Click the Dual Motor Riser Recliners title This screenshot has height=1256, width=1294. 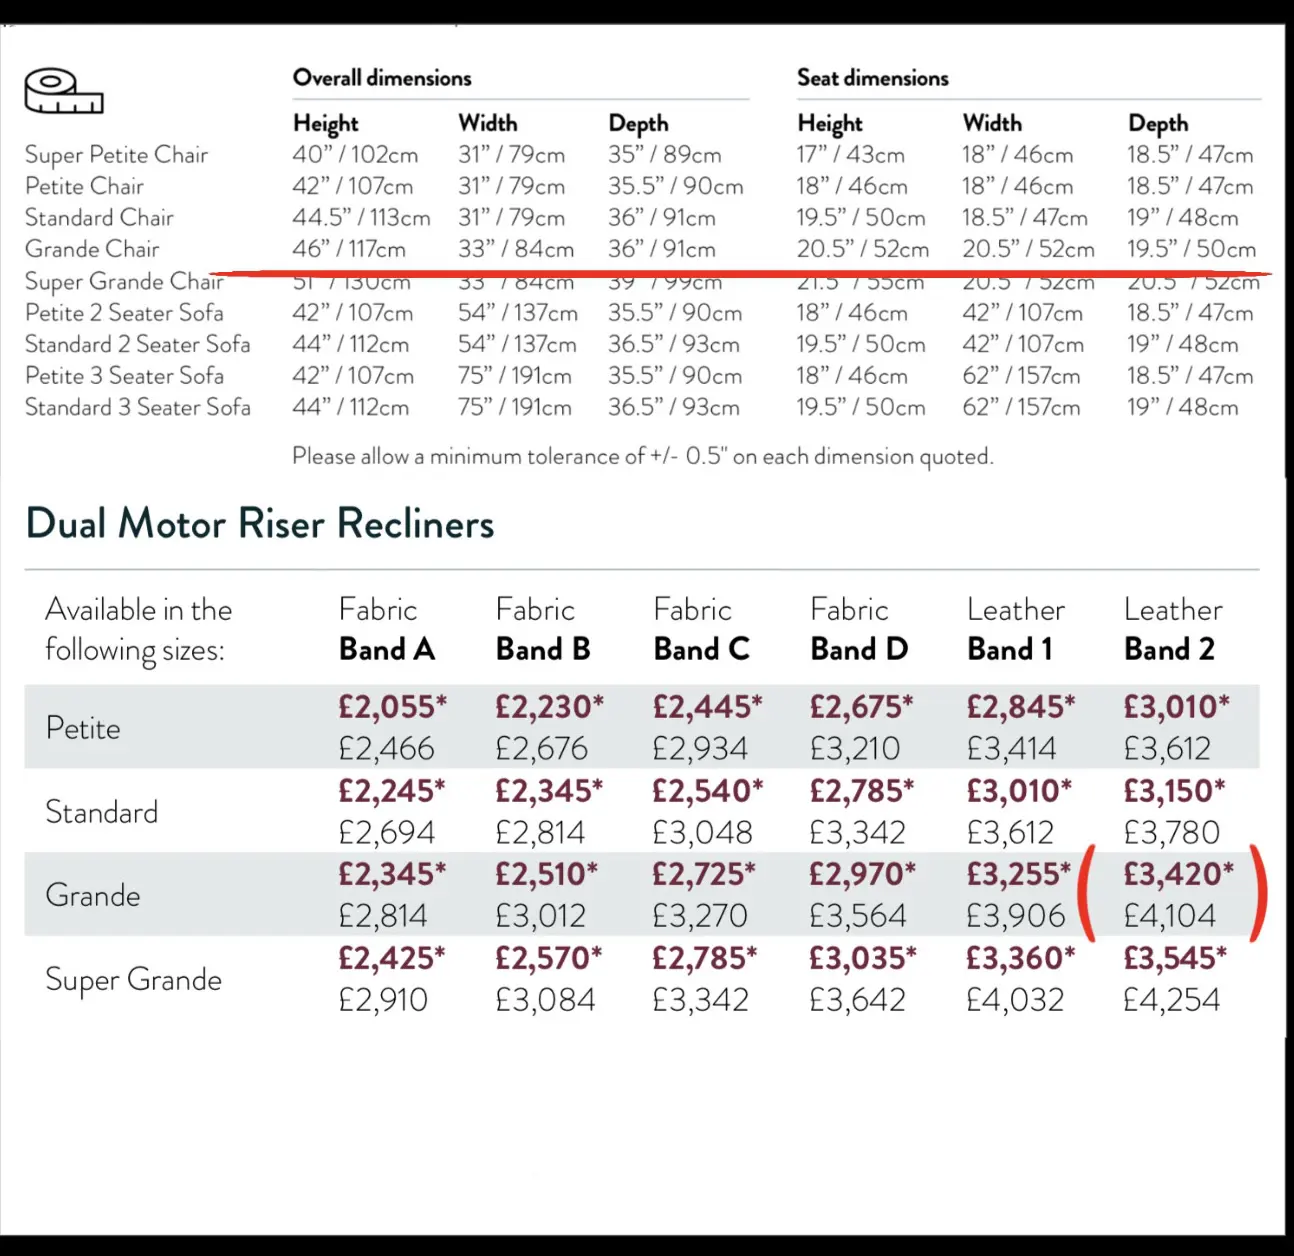tap(260, 524)
